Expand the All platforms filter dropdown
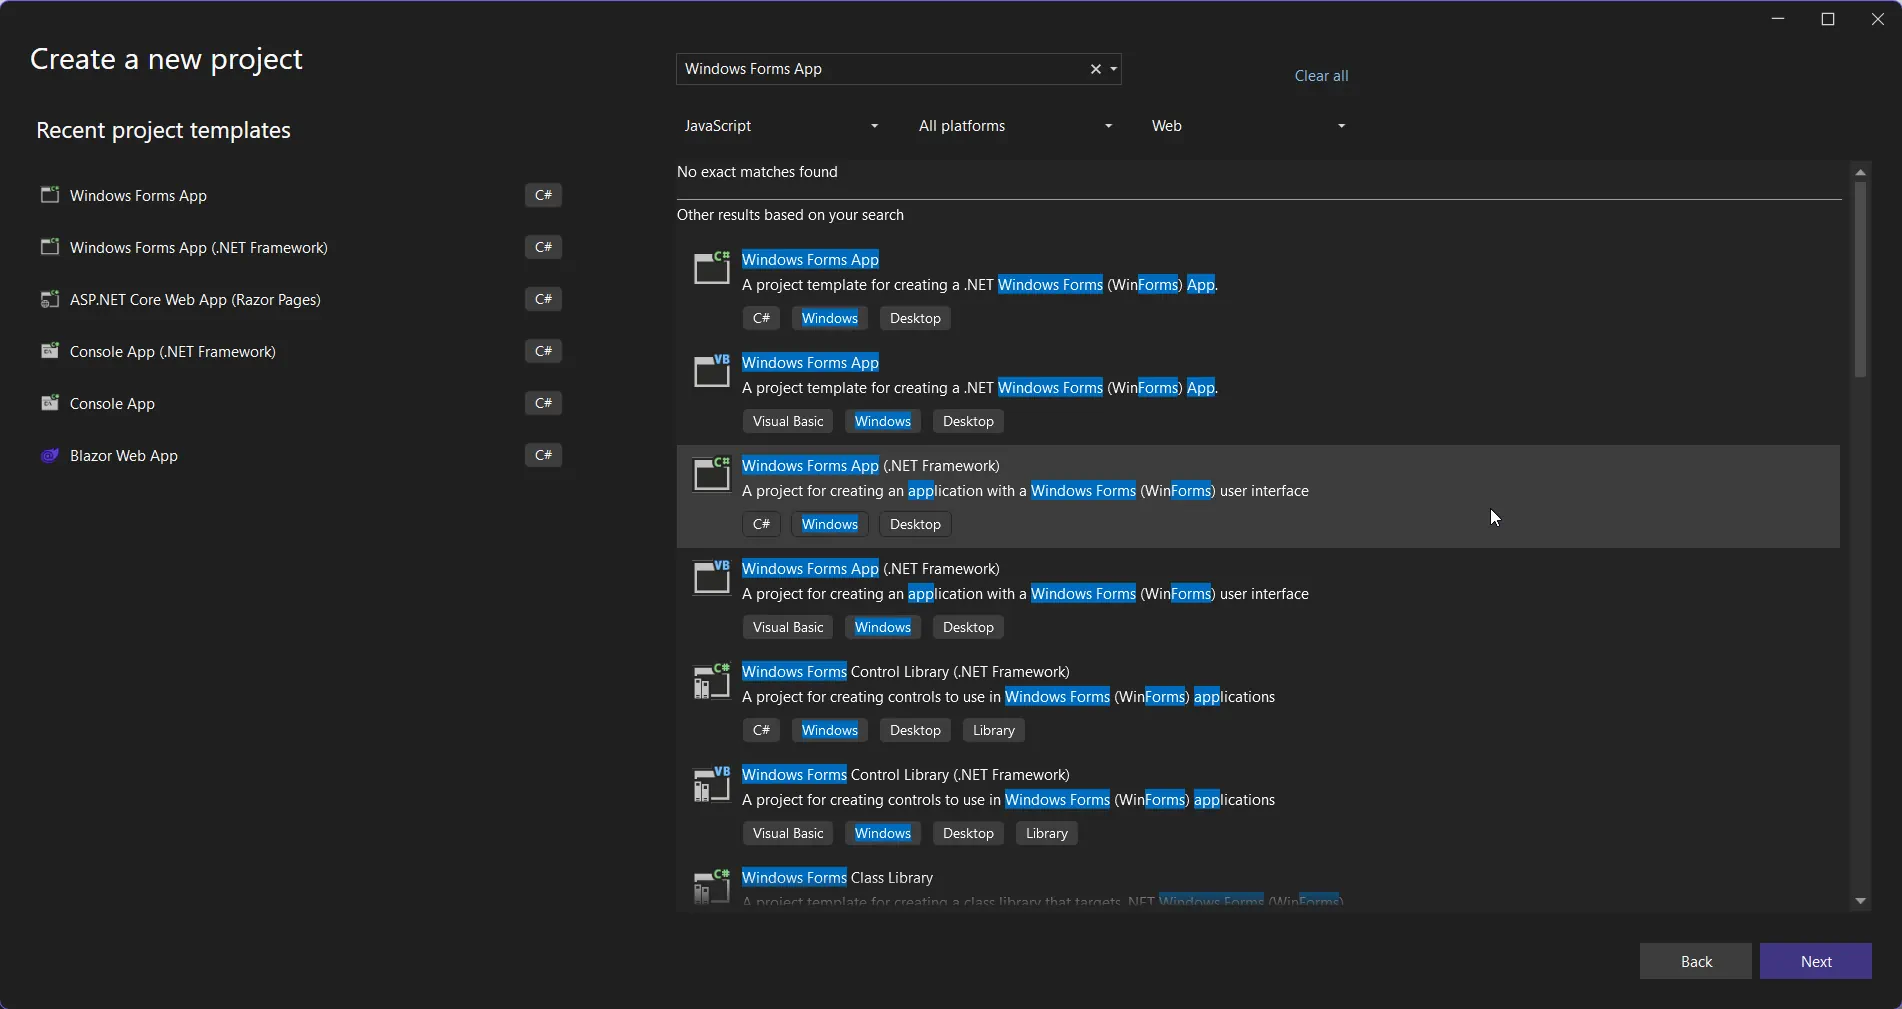Viewport: 1902px width, 1009px height. click(1014, 126)
